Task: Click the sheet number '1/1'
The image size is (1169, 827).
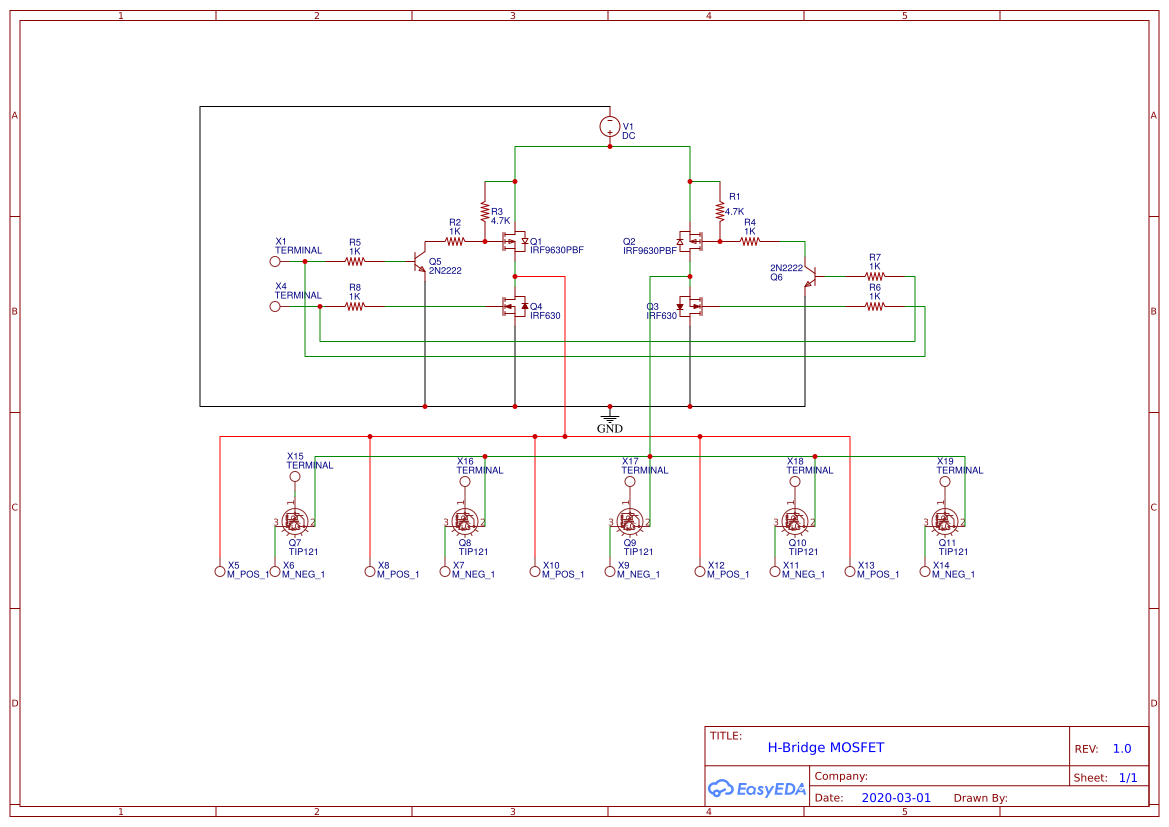Action: pos(1128,778)
